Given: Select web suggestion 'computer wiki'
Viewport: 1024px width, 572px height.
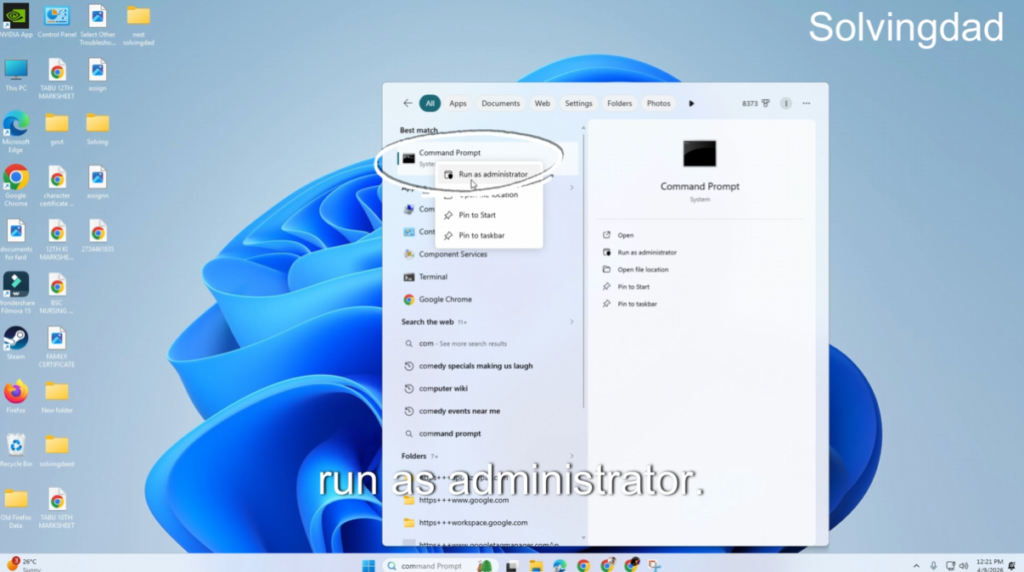Looking at the screenshot, I should (443, 388).
